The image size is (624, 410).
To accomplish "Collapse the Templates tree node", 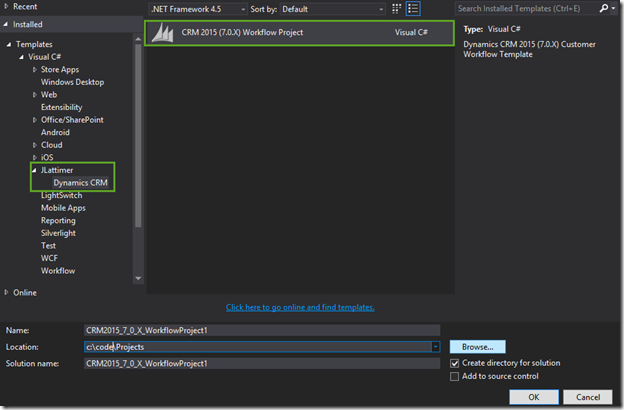I will (x=9, y=45).
